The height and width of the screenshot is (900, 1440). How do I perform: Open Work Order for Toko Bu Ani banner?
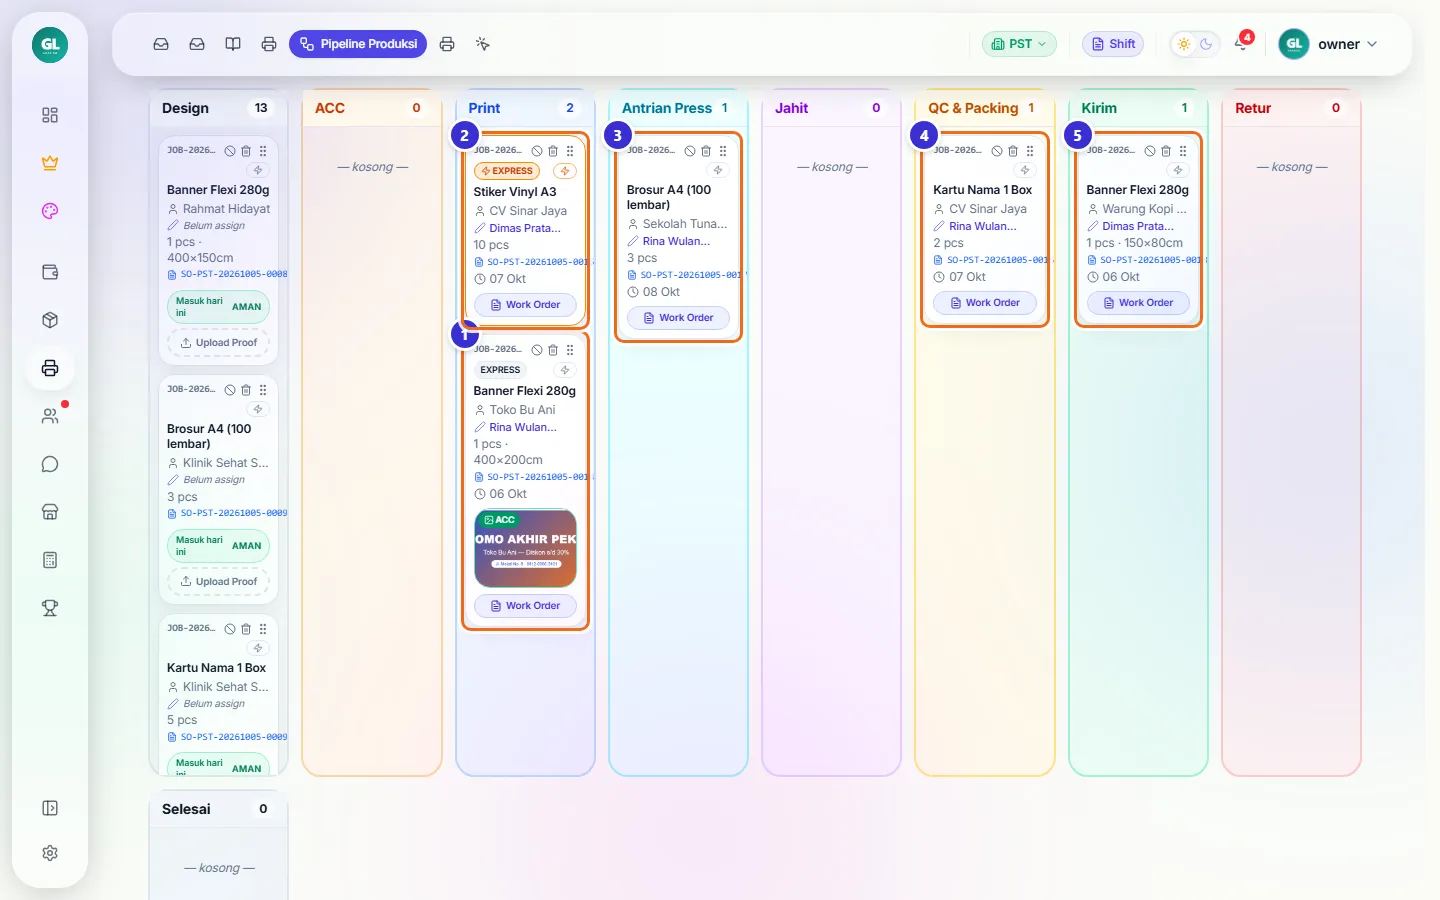pyautogui.click(x=525, y=606)
